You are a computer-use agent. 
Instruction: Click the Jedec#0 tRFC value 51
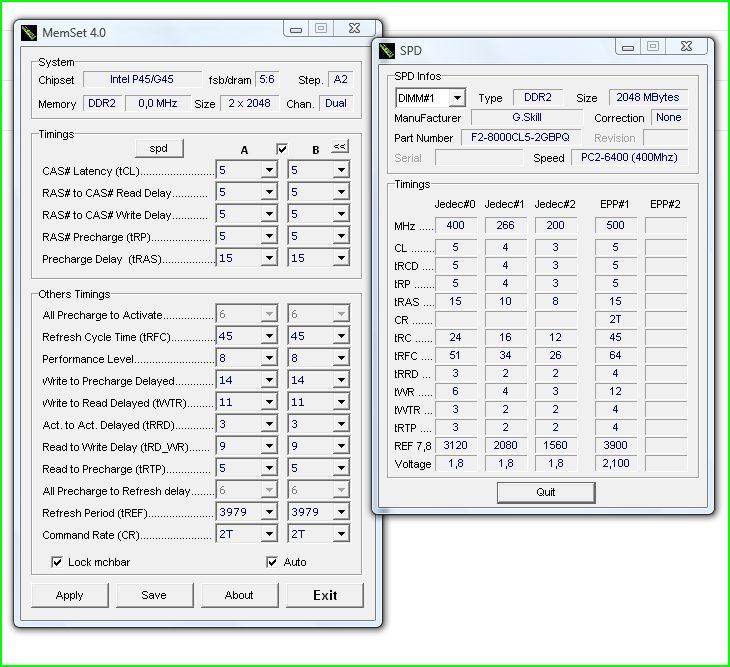pyautogui.click(x=455, y=356)
